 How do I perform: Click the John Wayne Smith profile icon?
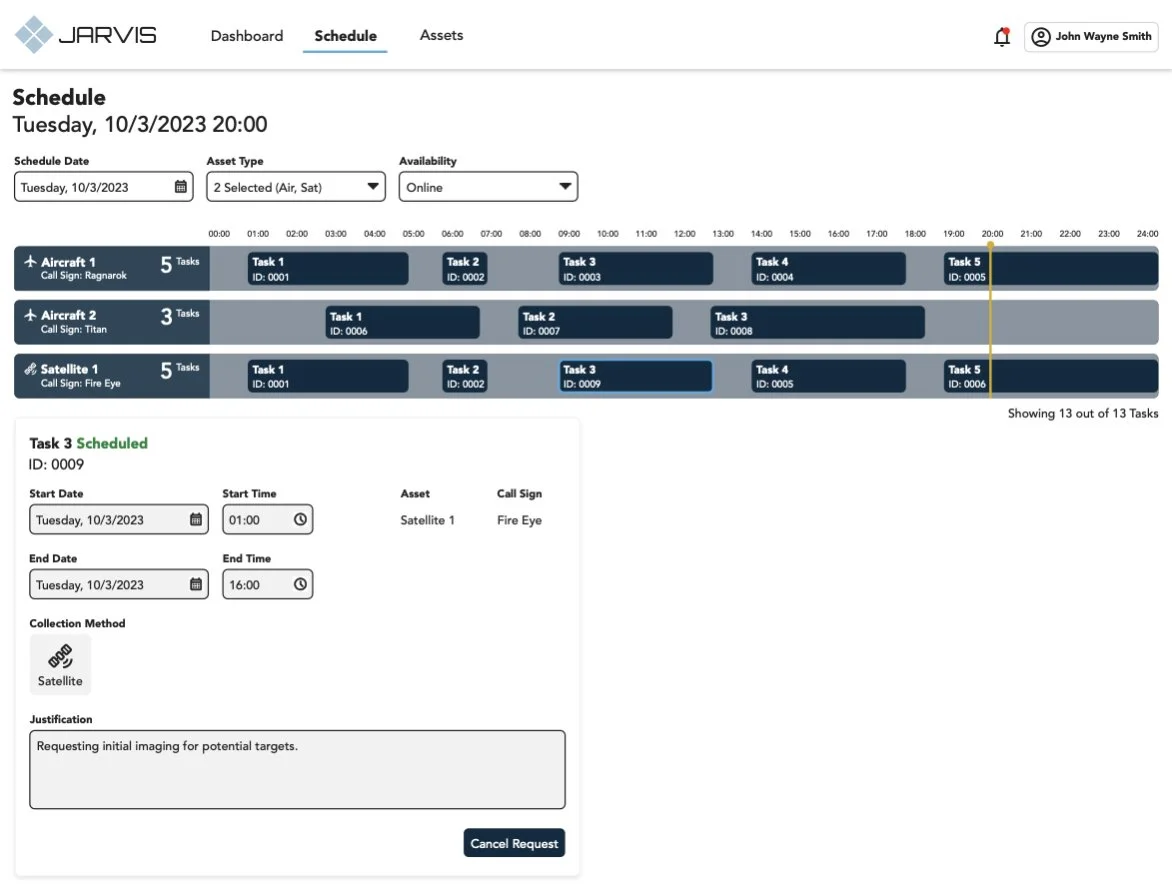1040,36
